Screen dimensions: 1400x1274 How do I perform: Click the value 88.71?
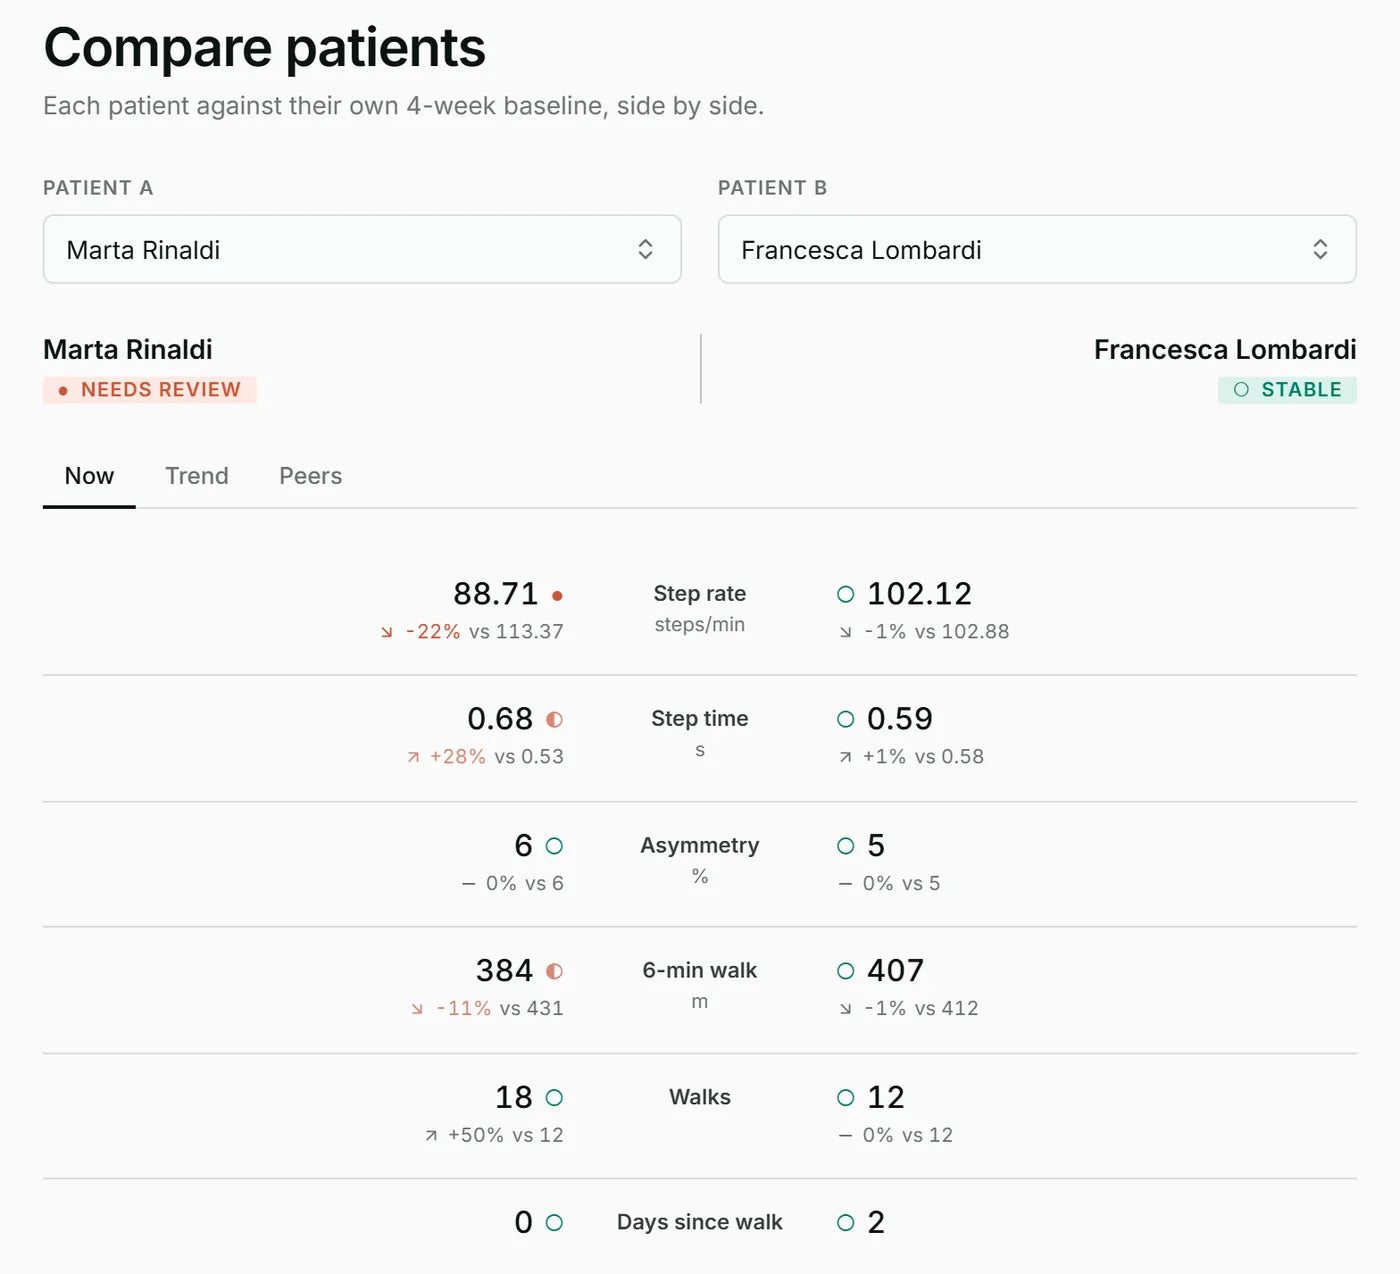click(496, 594)
